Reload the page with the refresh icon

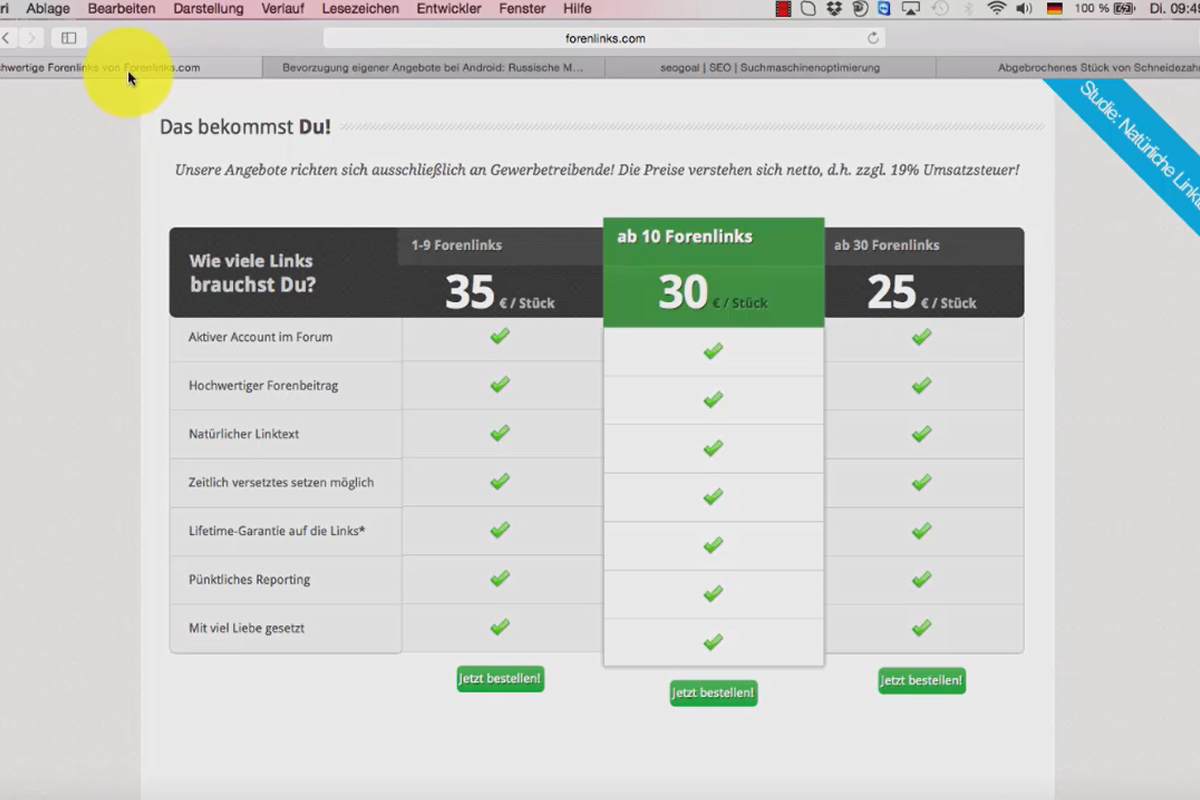[873, 38]
